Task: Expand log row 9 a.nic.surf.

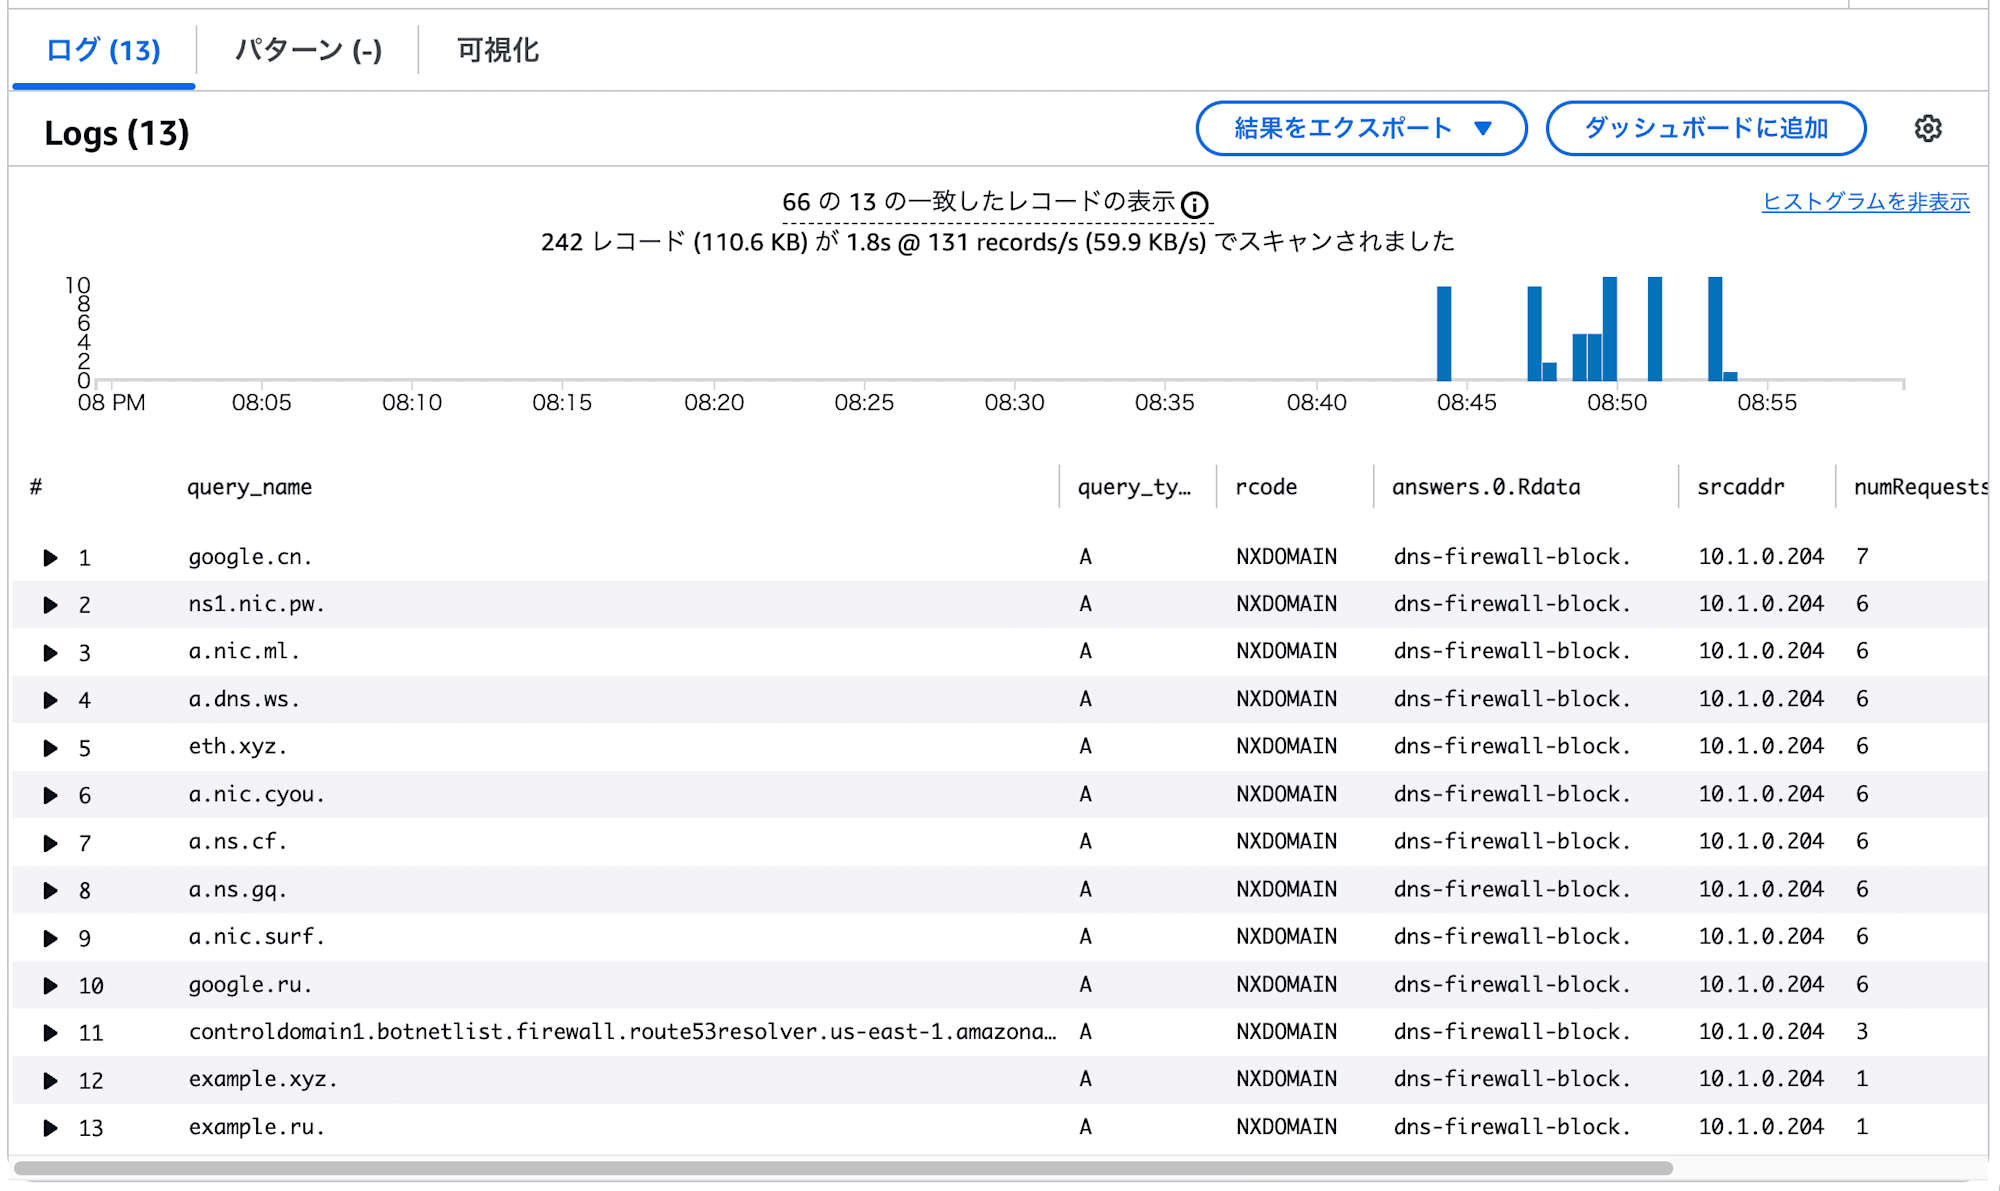Action: click(x=50, y=938)
